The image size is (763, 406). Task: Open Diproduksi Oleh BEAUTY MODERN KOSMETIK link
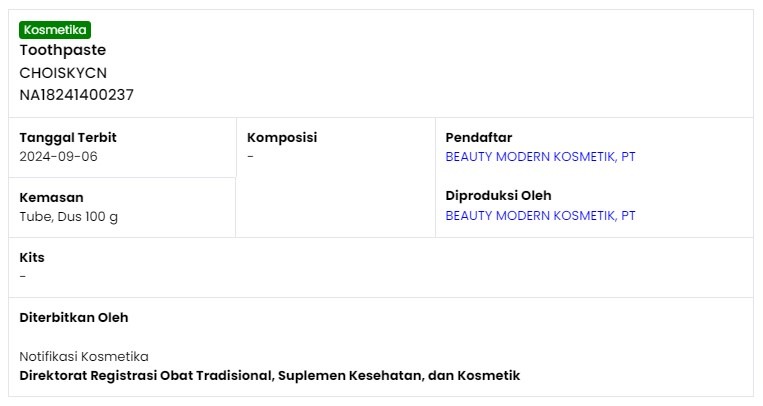540,216
